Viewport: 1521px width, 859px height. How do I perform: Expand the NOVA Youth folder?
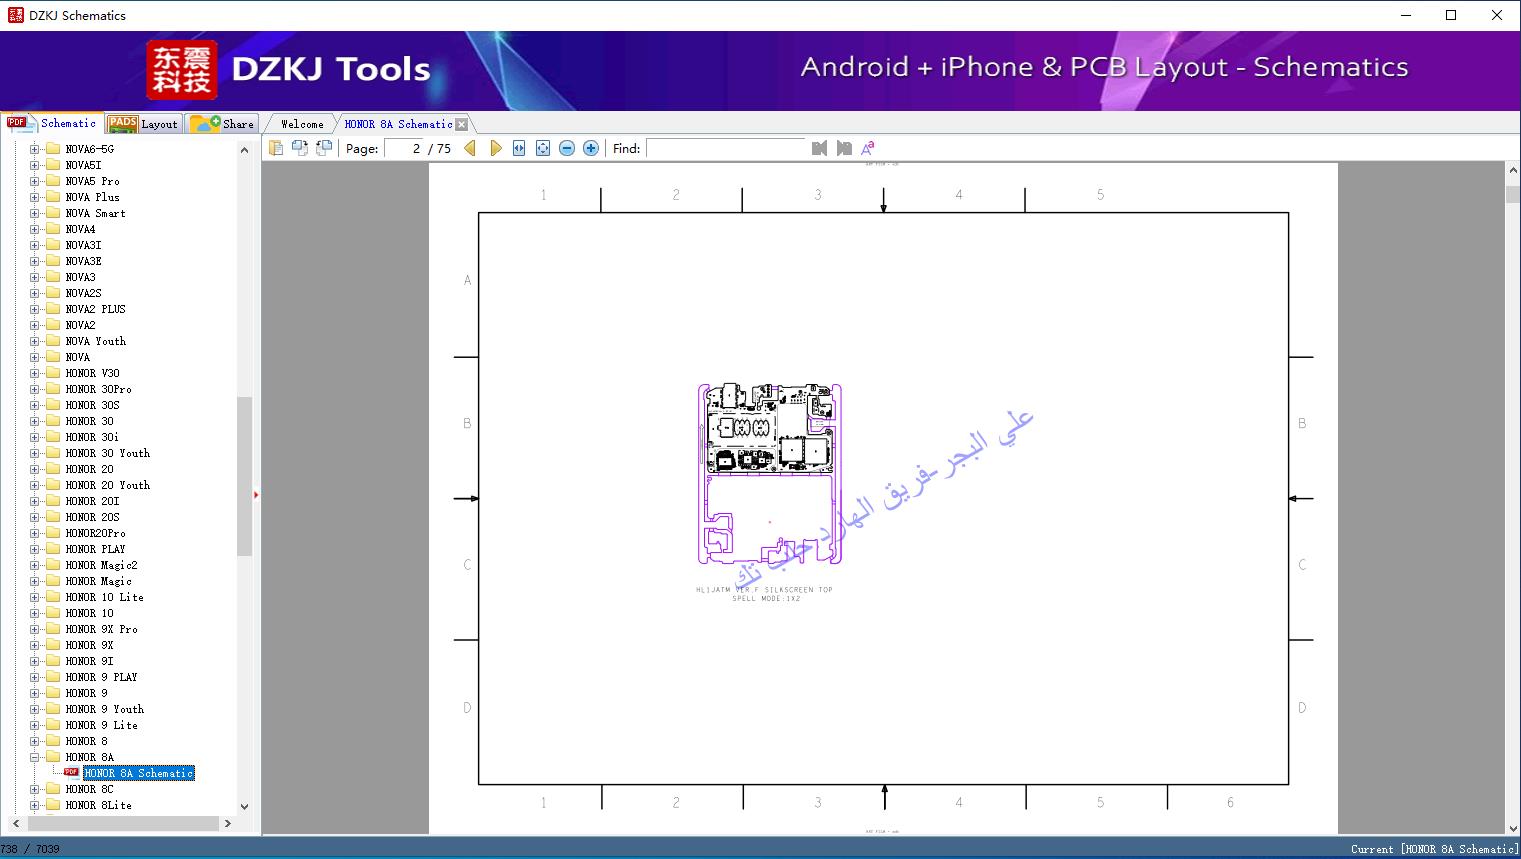[35, 341]
